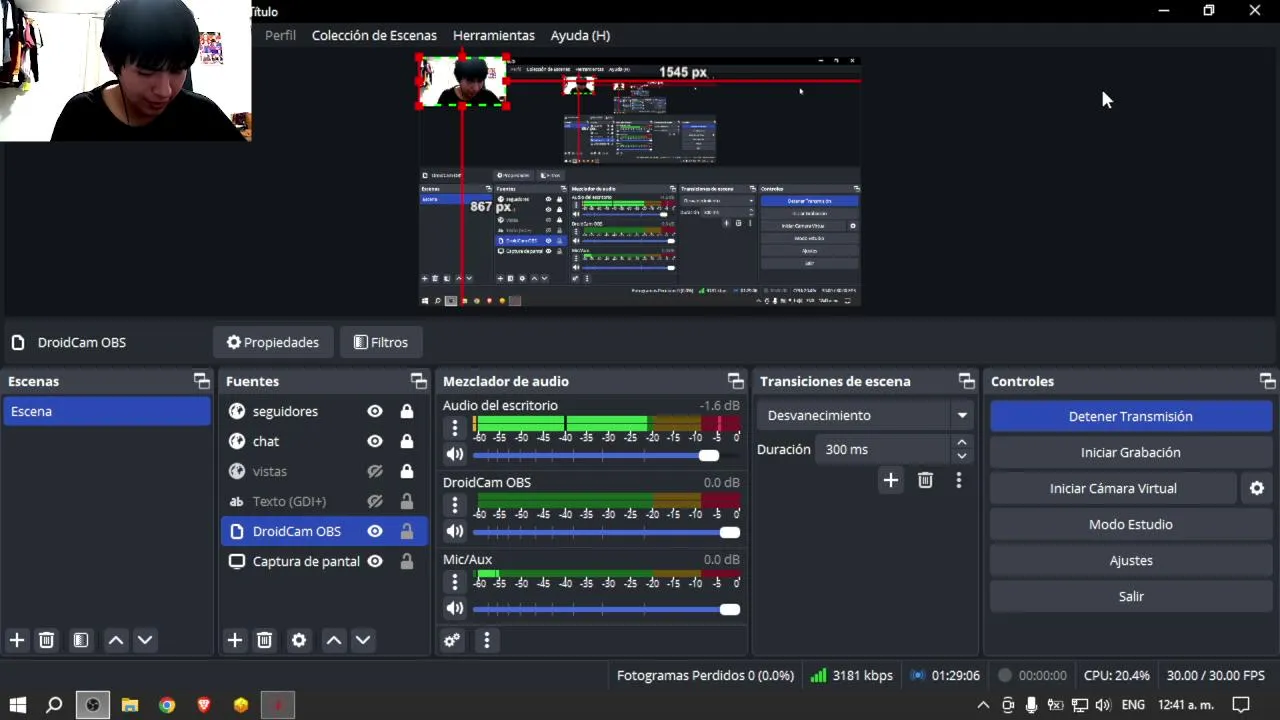
Task: Show hidden system tray icons
Action: click(983, 705)
